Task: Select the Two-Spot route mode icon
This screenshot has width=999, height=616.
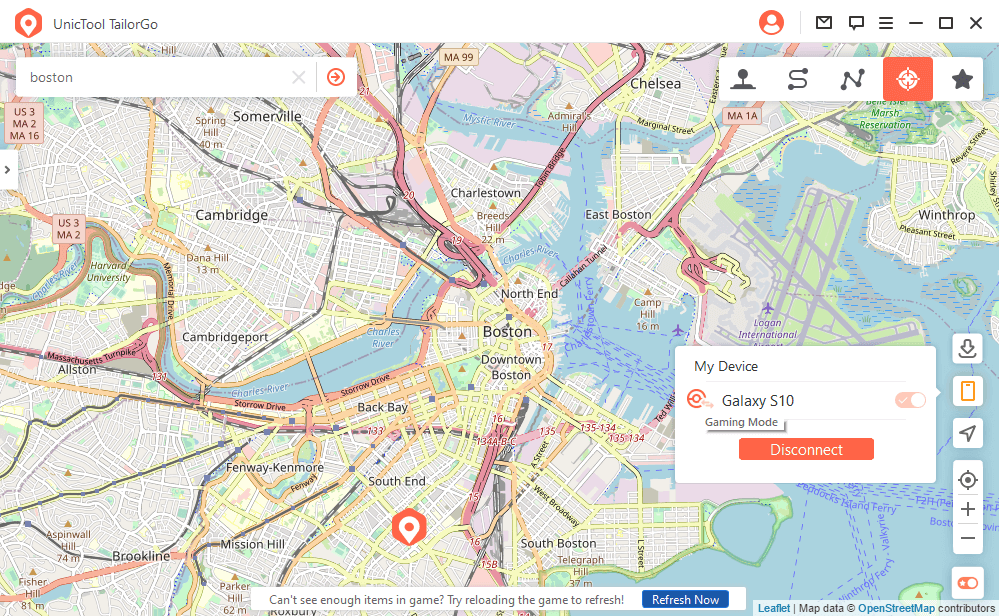Action: 798,79
